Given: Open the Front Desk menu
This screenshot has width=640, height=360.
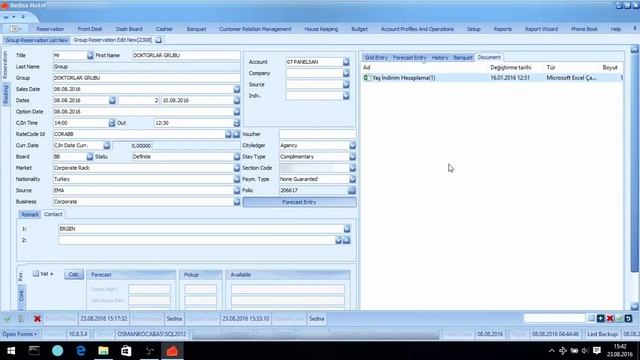Looking at the screenshot, I should [x=90, y=29].
